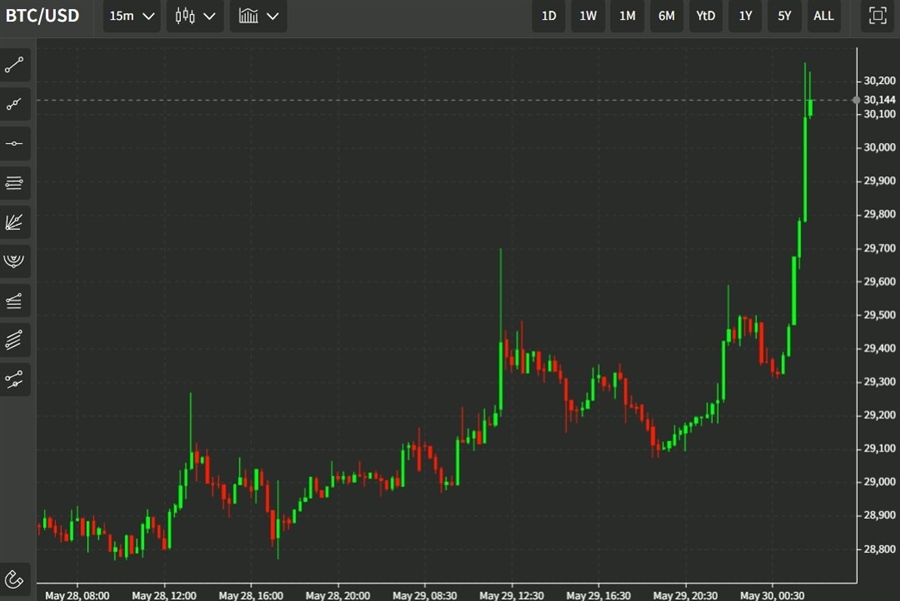Open the indicators dropdown menu
The image size is (900, 601).
[x=259, y=16]
